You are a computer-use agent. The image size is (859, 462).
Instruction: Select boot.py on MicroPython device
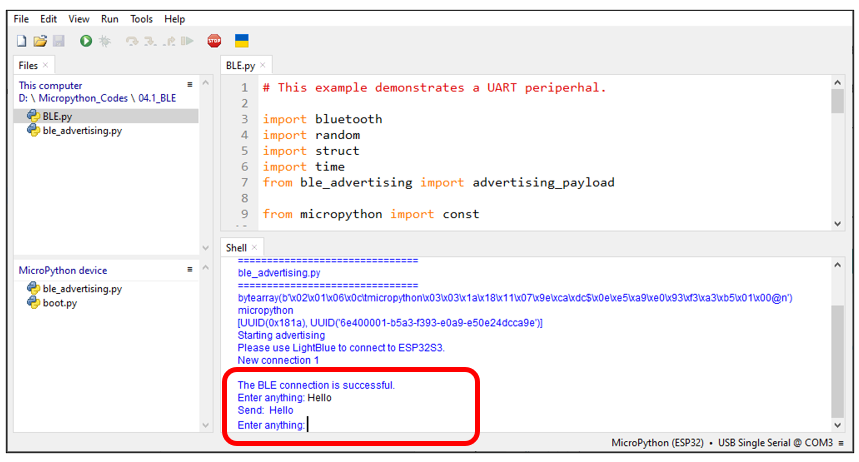[60, 303]
